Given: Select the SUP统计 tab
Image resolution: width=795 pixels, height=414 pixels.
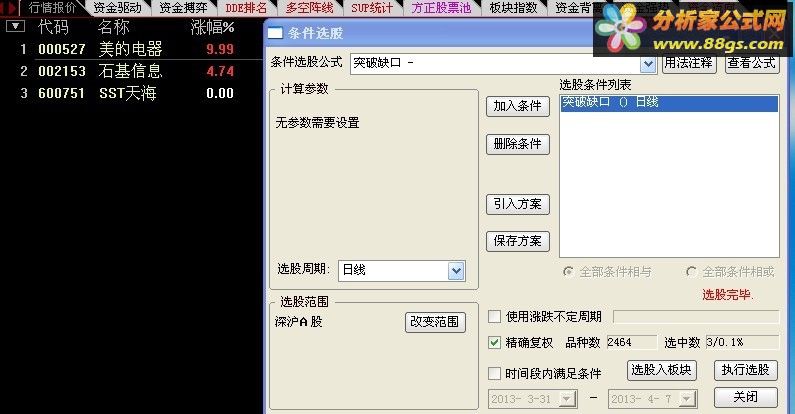Looking at the screenshot, I should click(372, 7).
